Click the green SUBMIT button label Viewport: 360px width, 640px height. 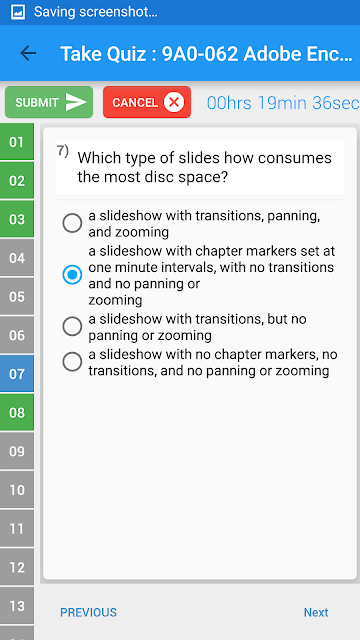37,102
